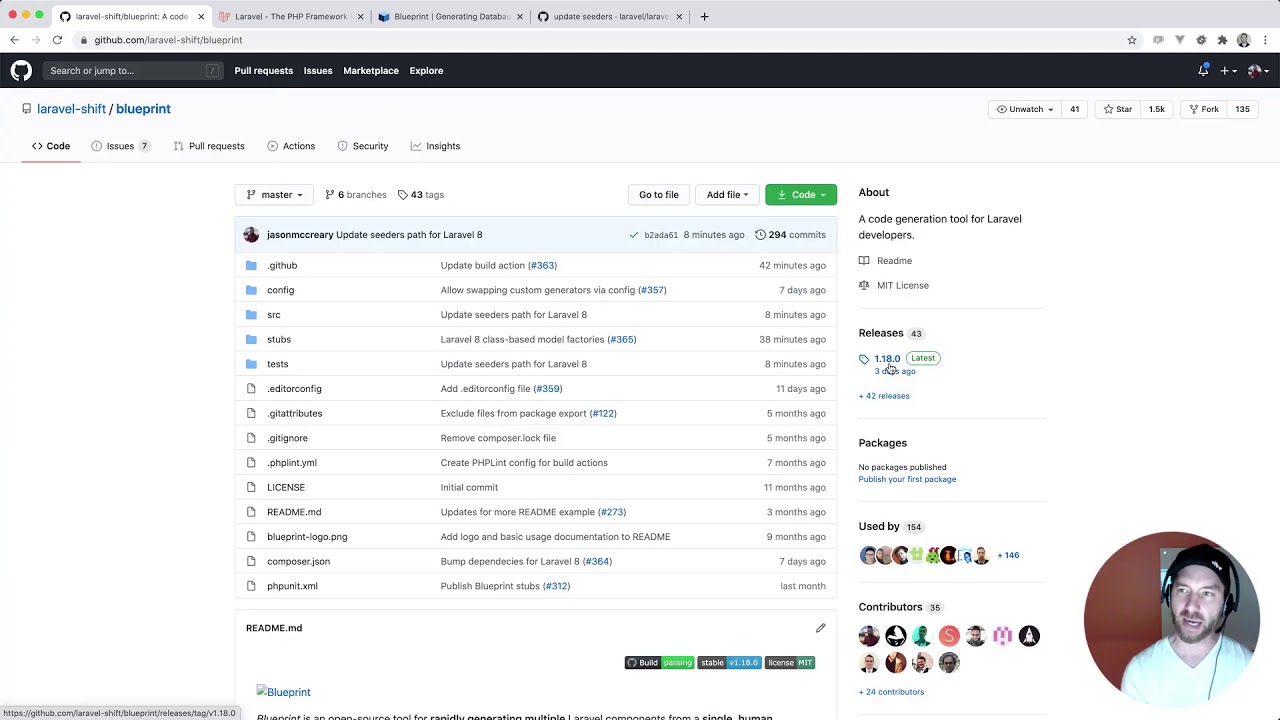This screenshot has width=1280, height=720.
Task: Click the GitHub octocat logo
Action: [21, 70]
